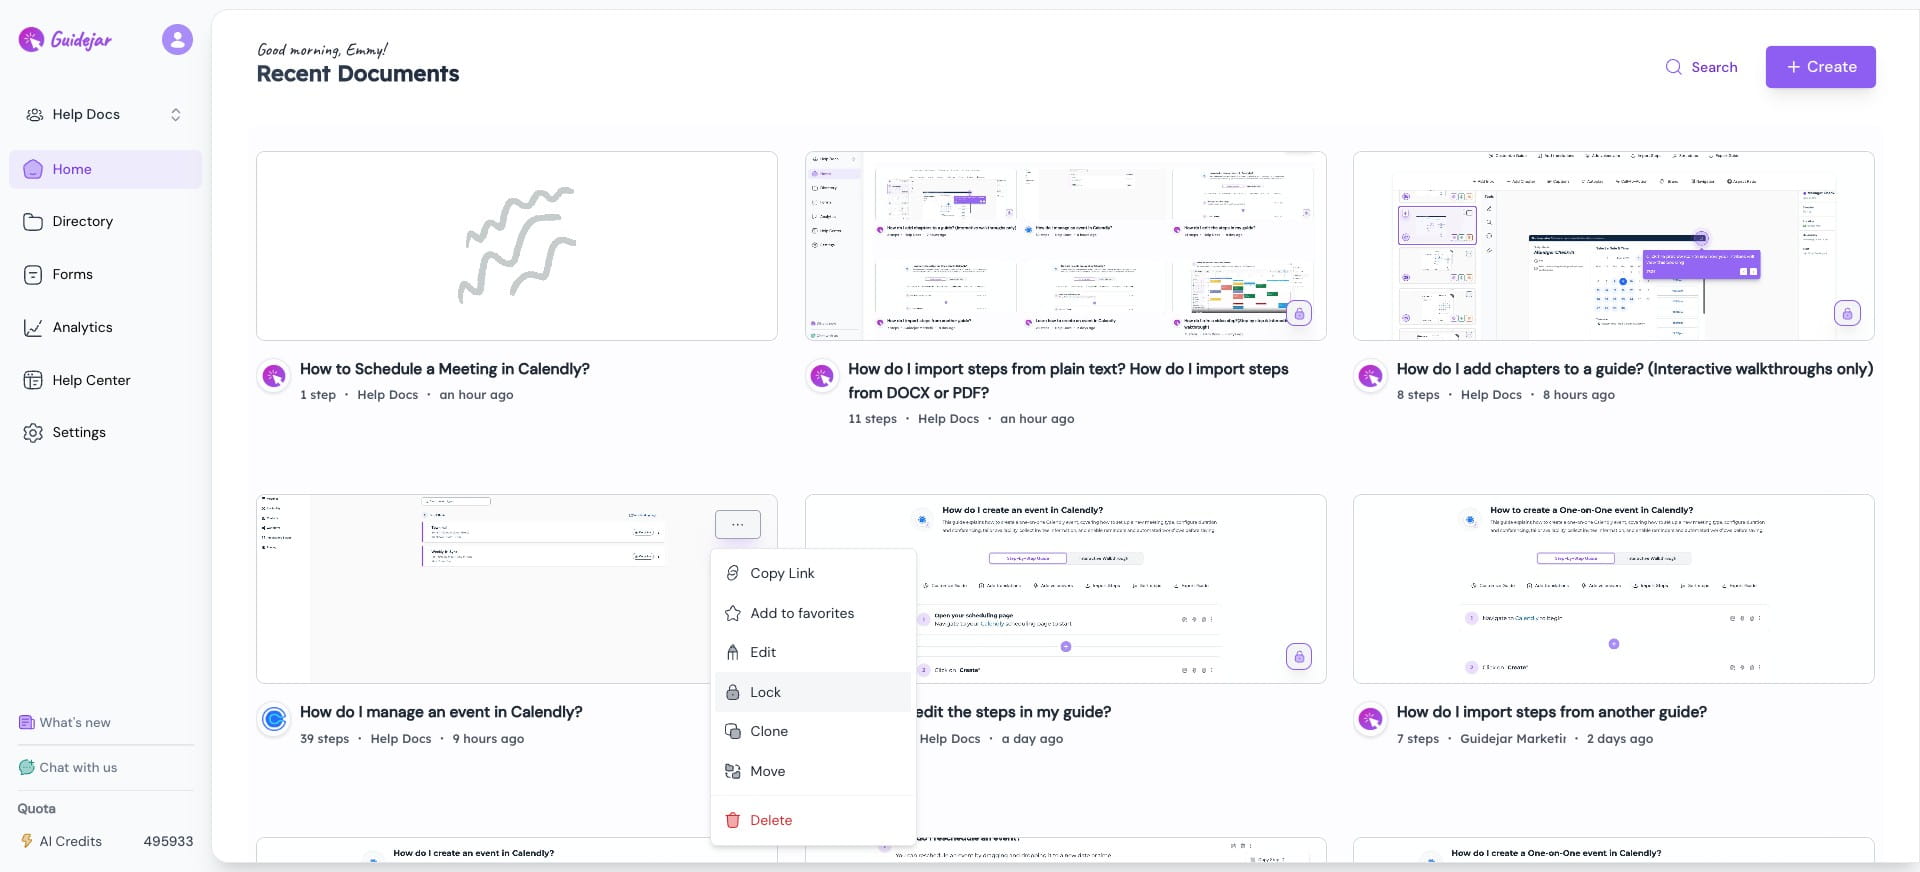Click lock icon on edit the steps card
Screen dimensions: 1920x872
(x=1299, y=656)
